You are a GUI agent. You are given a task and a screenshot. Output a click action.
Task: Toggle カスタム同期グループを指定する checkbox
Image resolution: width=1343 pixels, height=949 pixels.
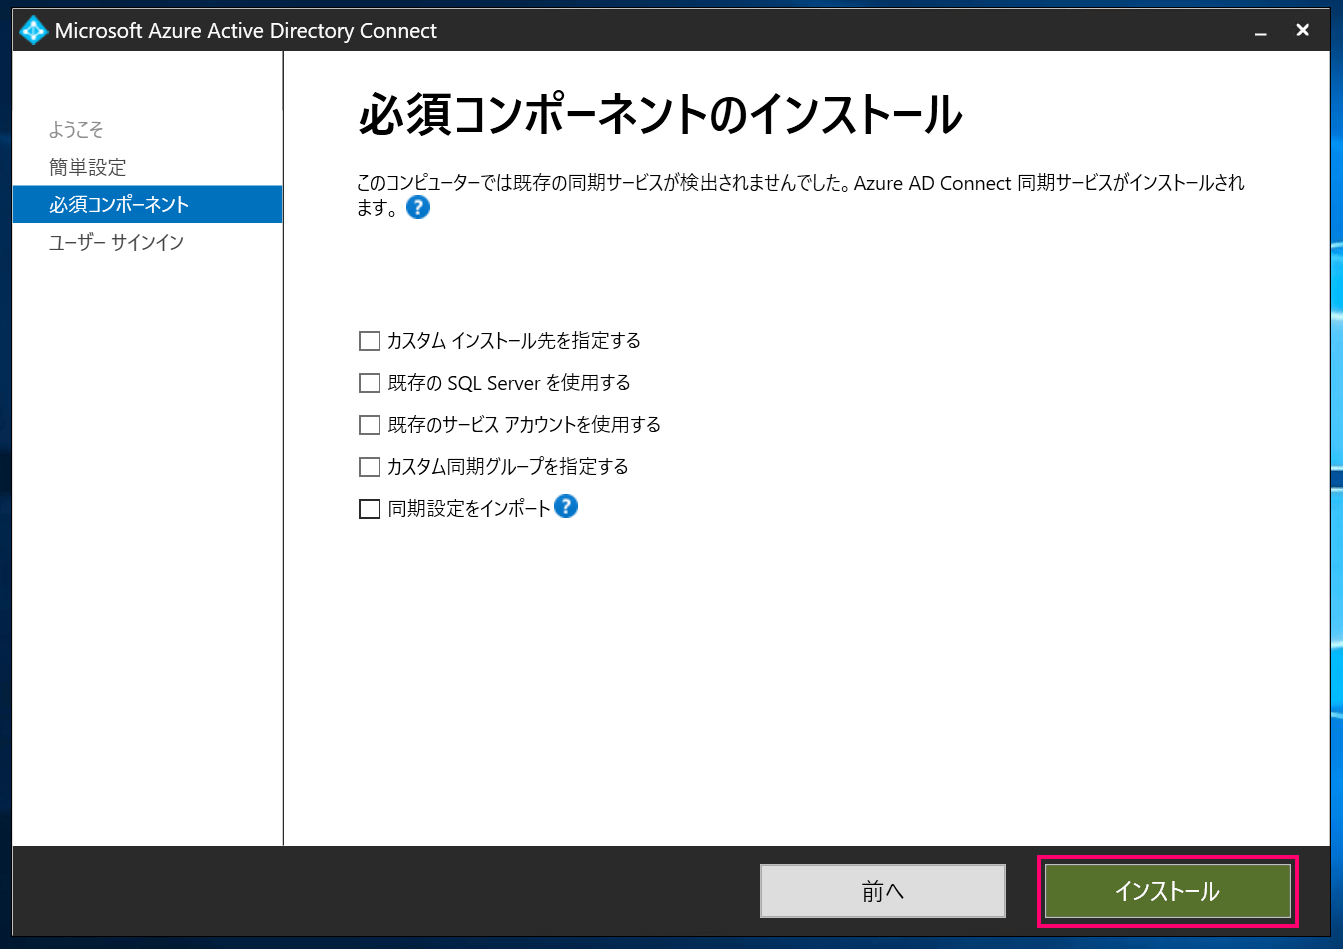tap(369, 467)
